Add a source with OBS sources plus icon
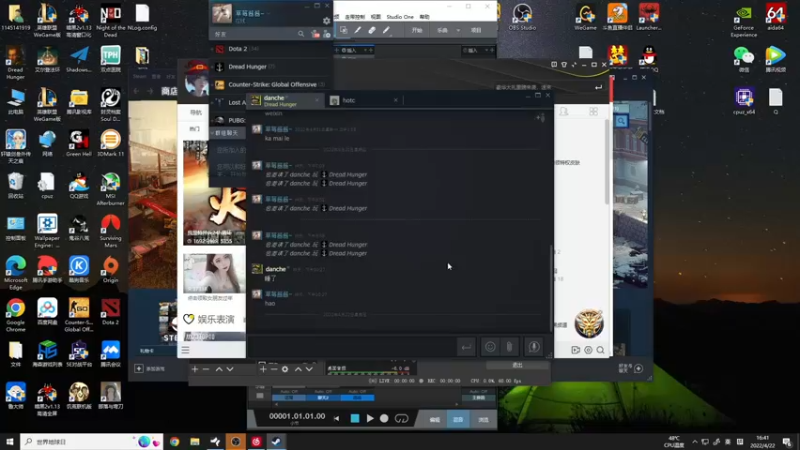Image resolution: width=800 pixels, height=450 pixels. pyautogui.click(x=263, y=369)
